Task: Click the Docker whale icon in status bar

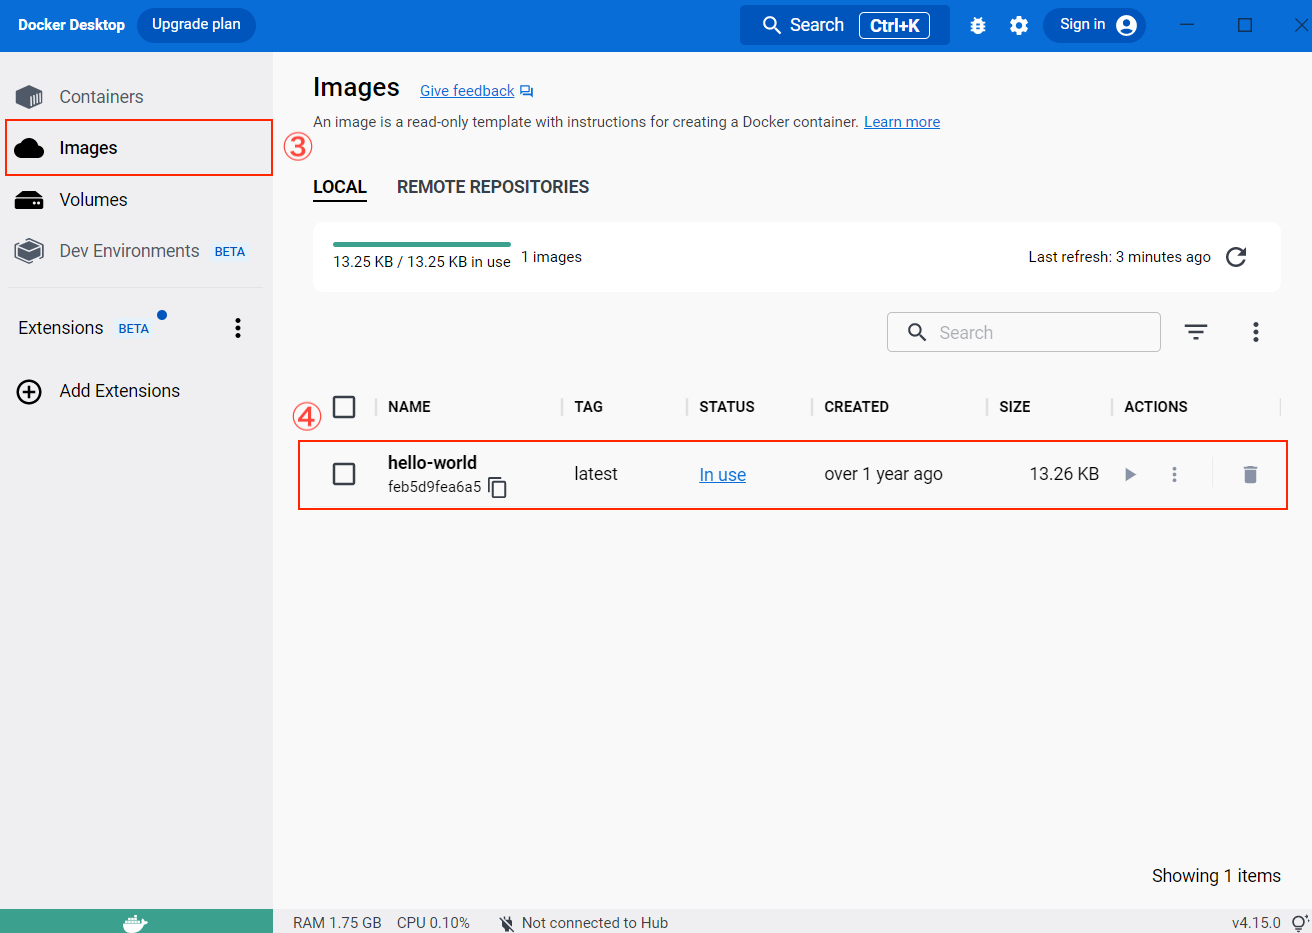Action: [x=135, y=922]
